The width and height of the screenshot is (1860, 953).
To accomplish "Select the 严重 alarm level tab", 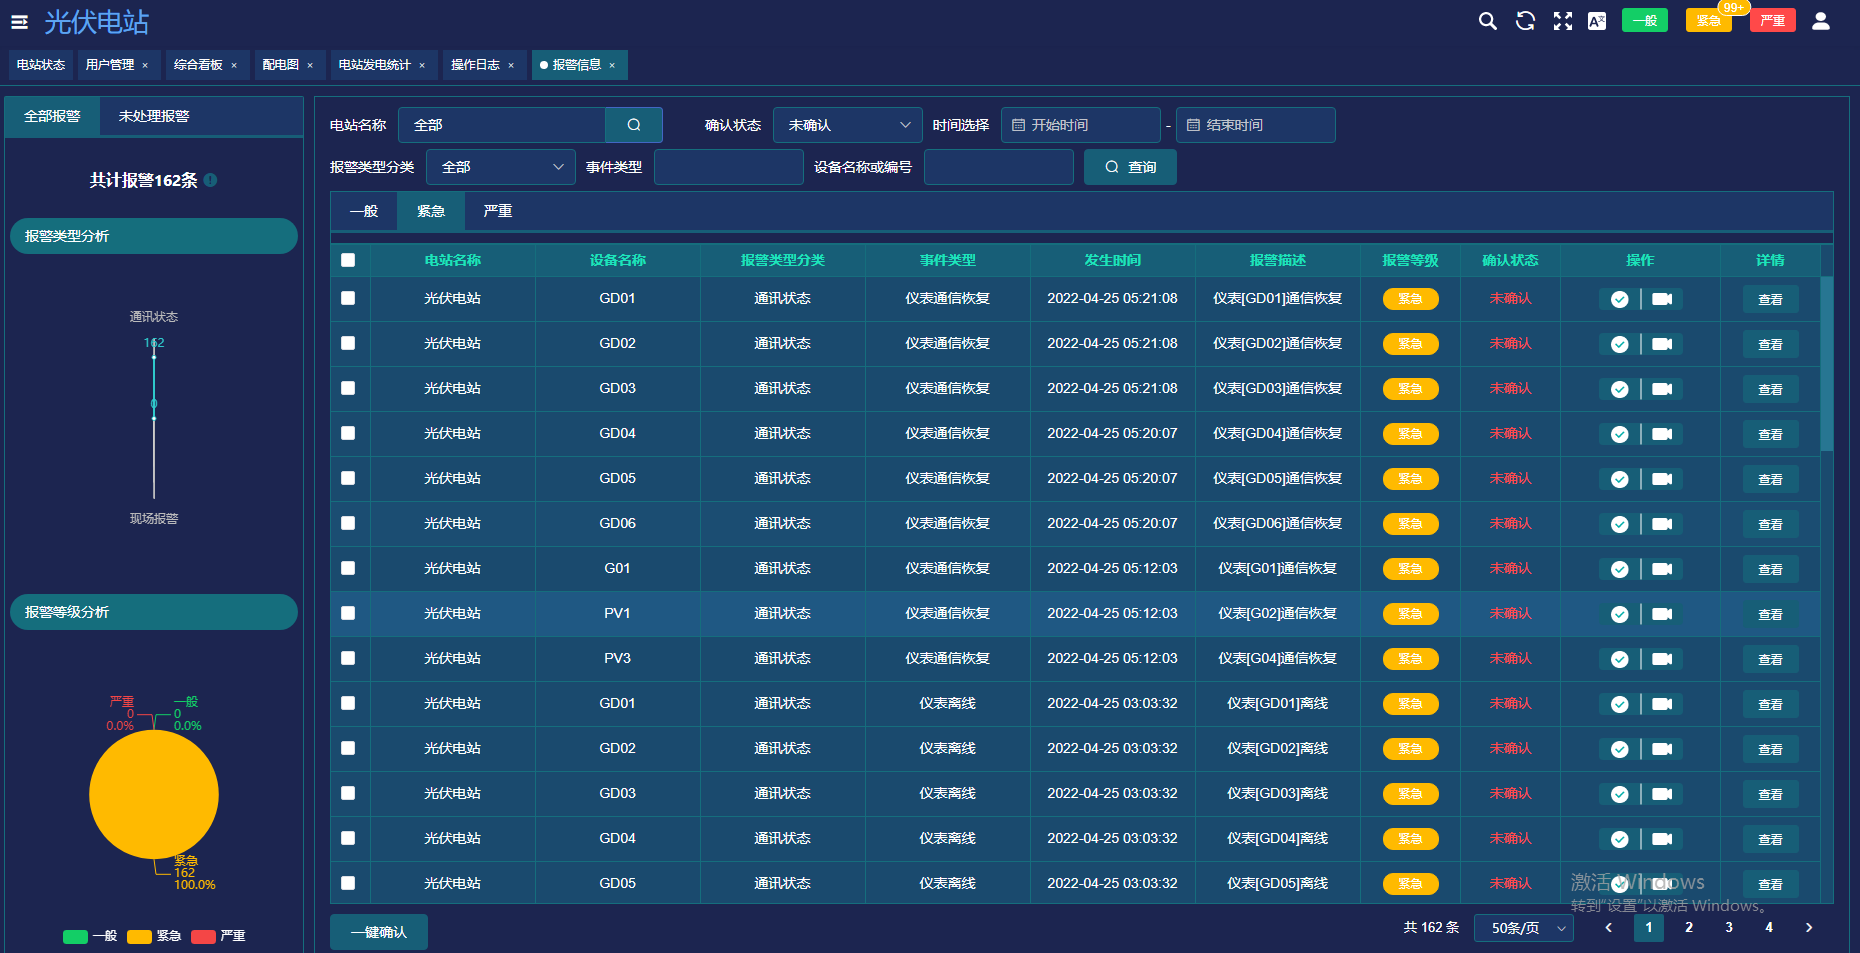I will (497, 211).
